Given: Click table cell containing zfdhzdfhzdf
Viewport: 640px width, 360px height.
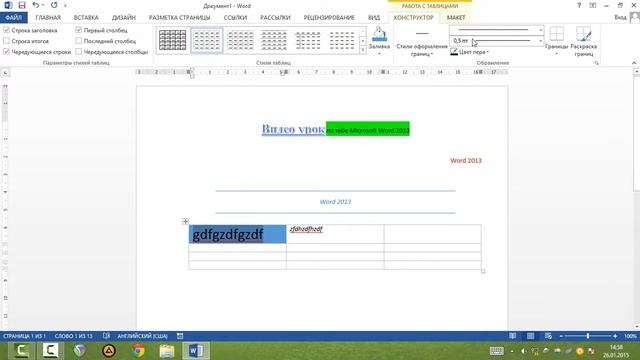Looking at the screenshot, I should [x=335, y=234].
